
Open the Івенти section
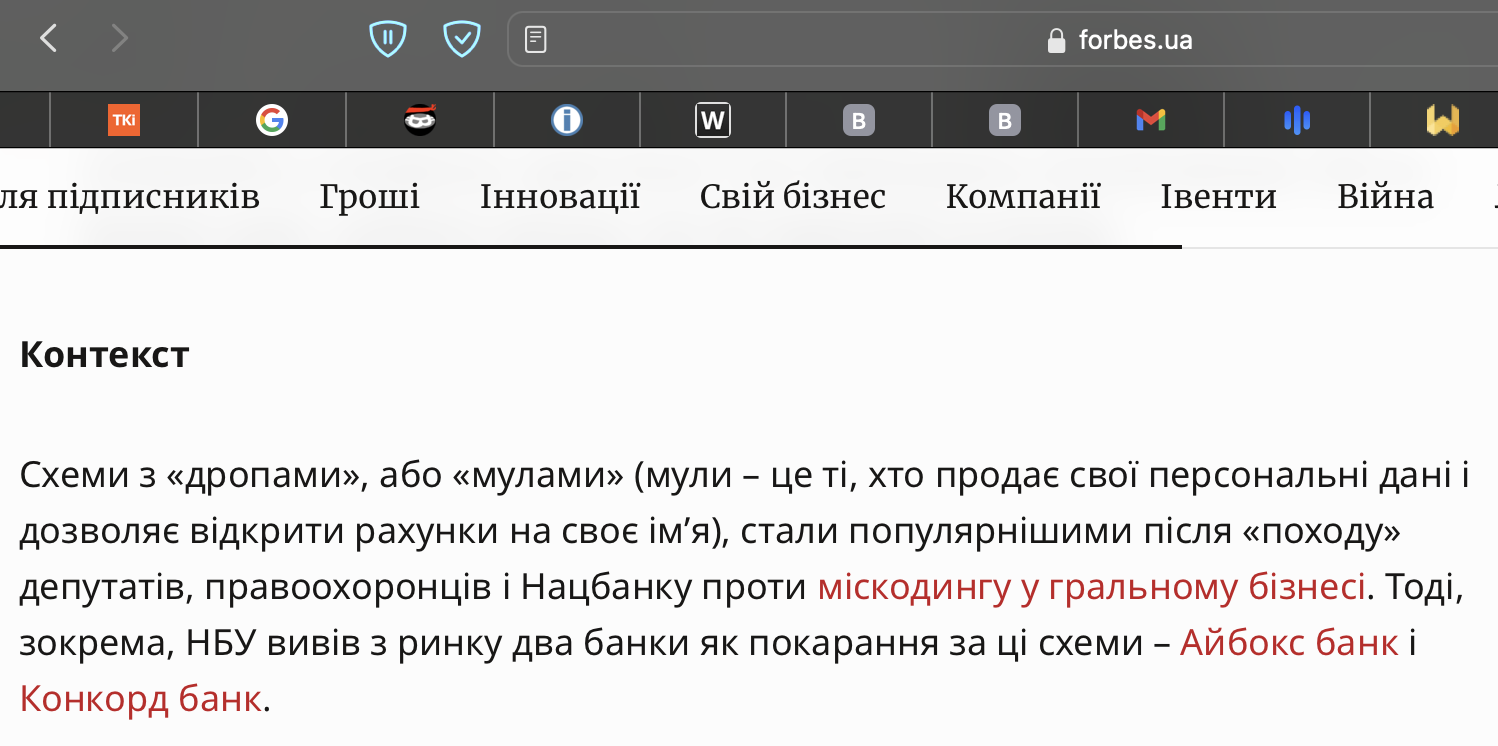[x=1218, y=197]
